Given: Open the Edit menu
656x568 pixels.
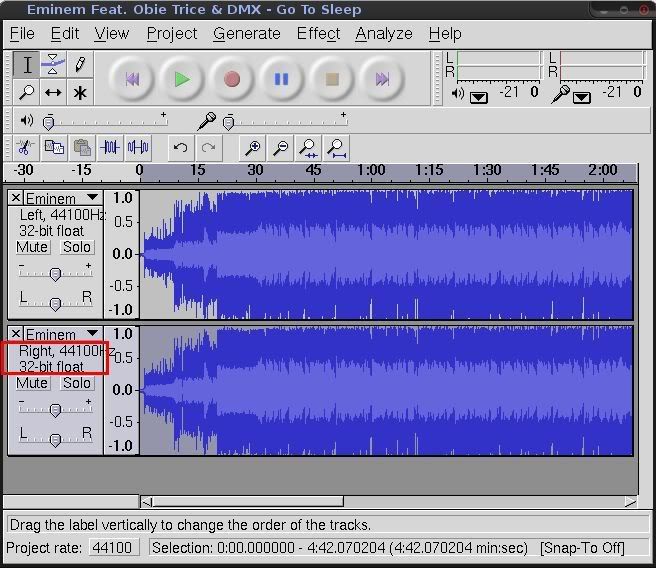Looking at the screenshot, I should [x=65, y=33].
